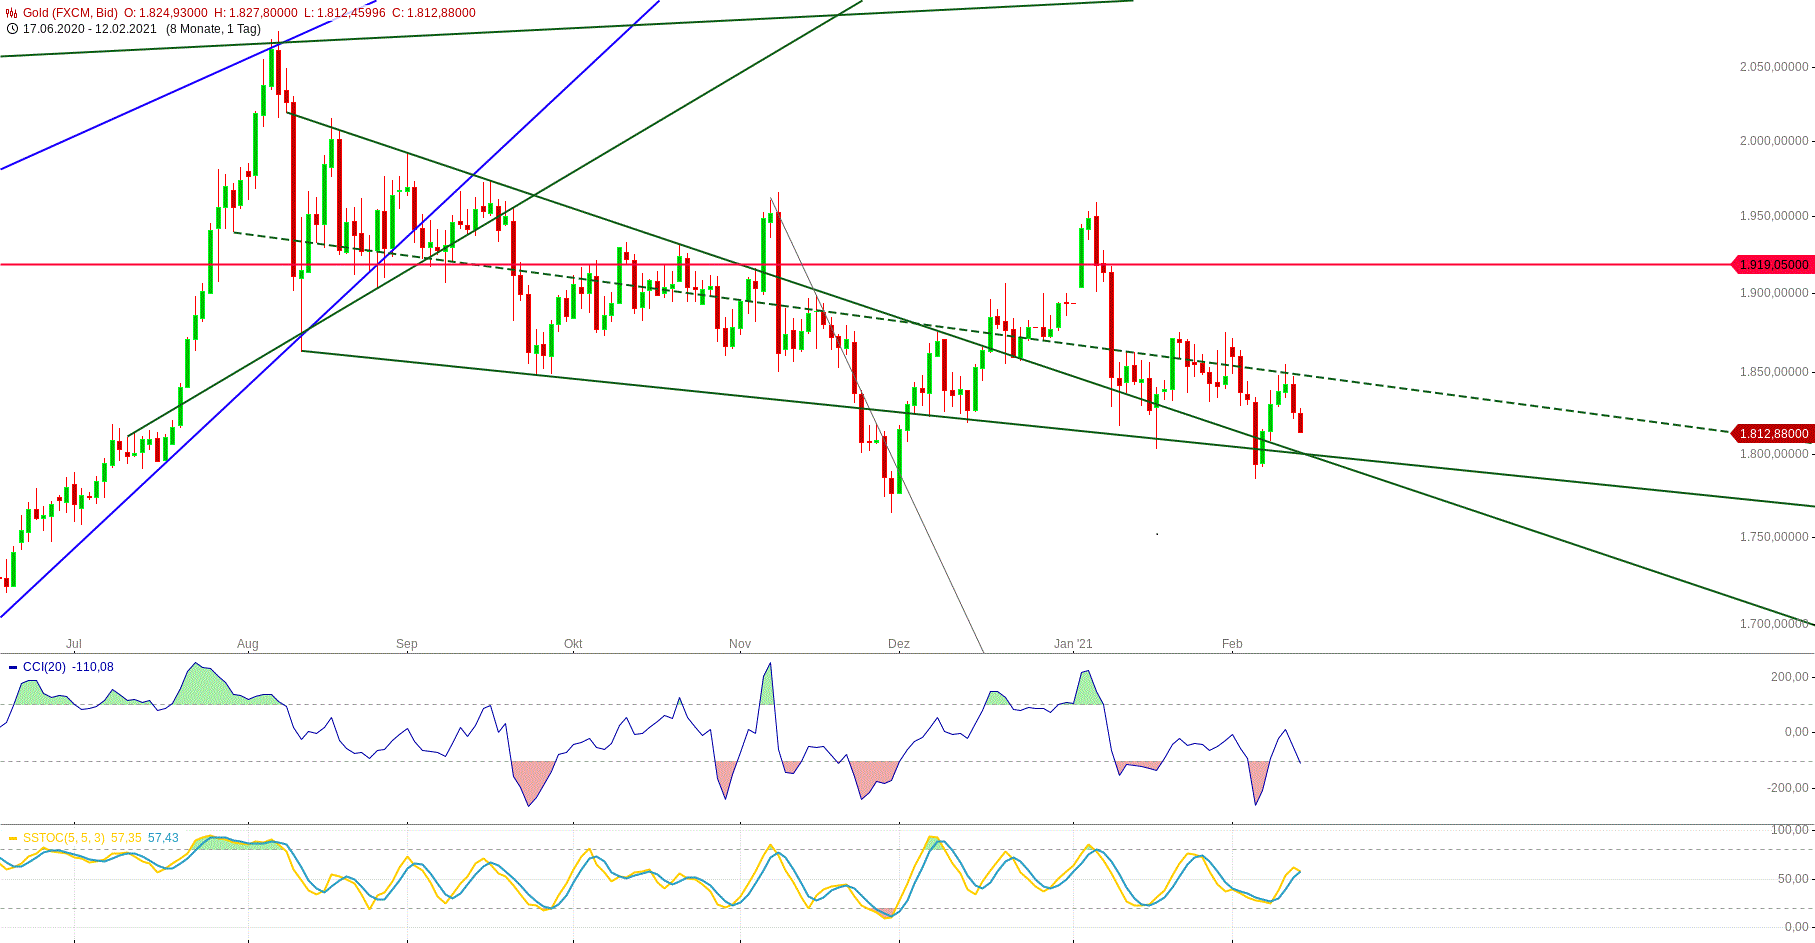Click the 100,00 label on the SSTOC axis

(1789, 830)
